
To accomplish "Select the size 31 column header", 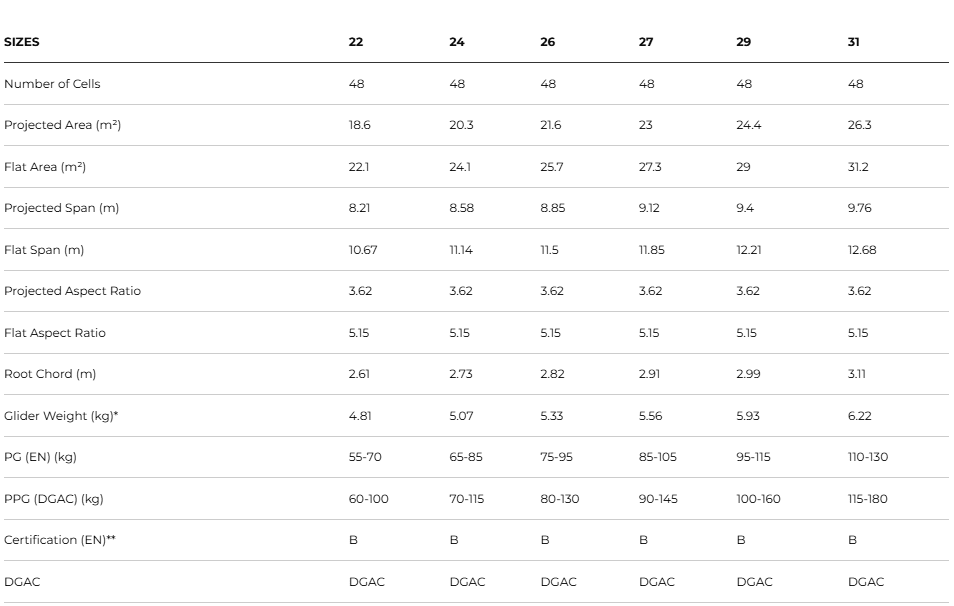I will 854,42.
